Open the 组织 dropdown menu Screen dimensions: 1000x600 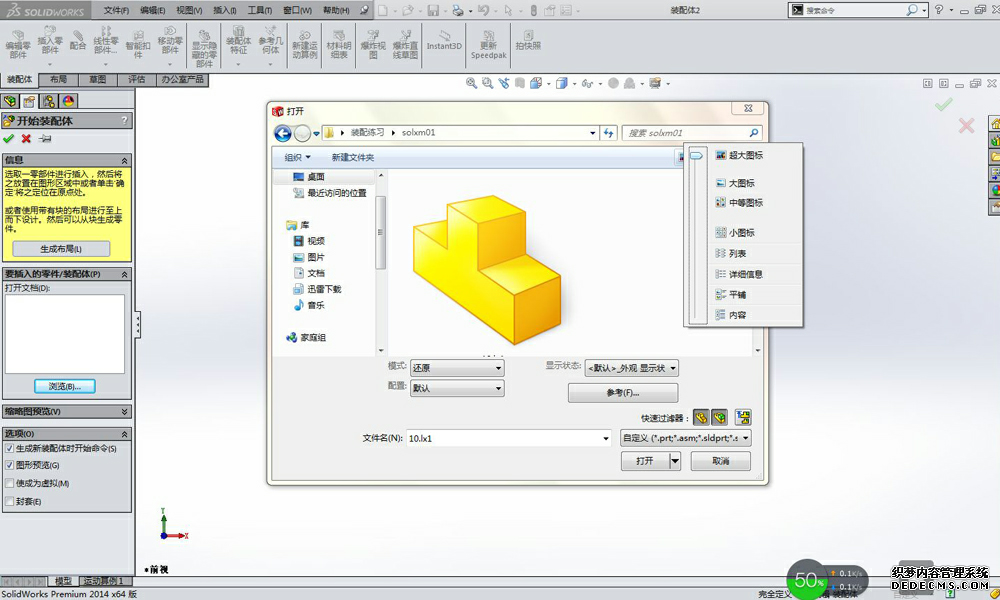[x=297, y=157]
